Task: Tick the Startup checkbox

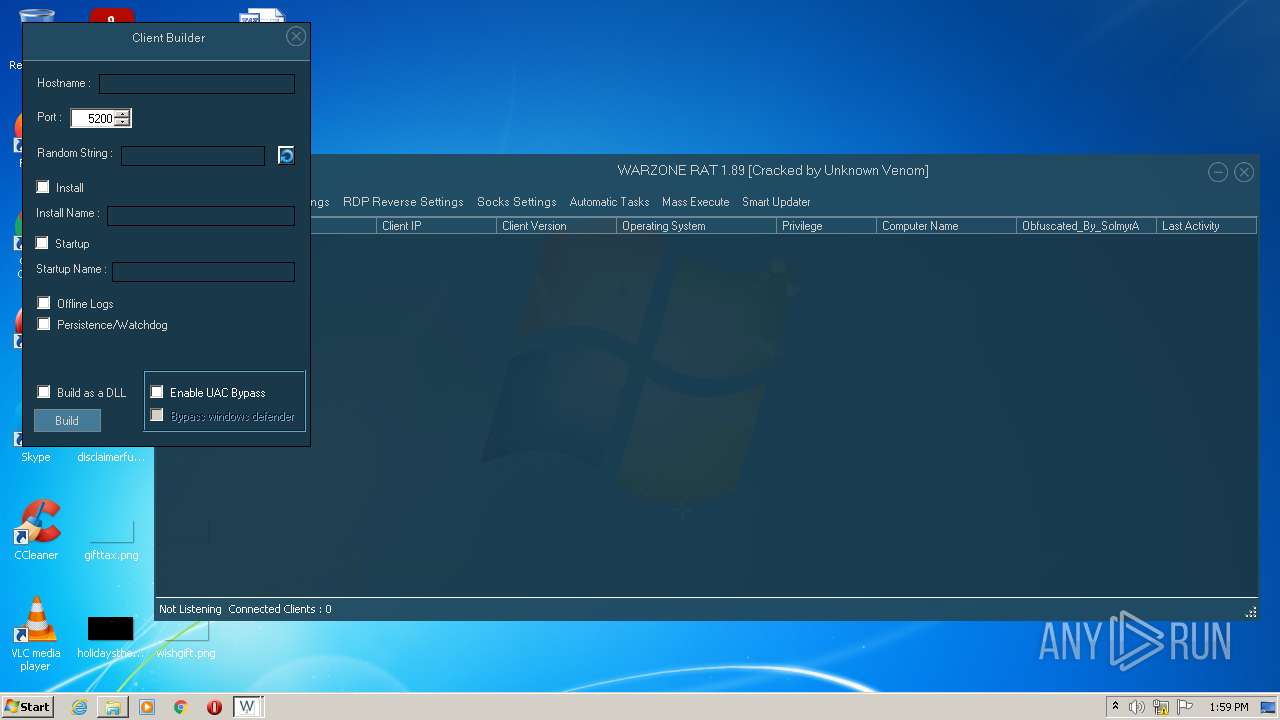Action: tap(43, 243)
